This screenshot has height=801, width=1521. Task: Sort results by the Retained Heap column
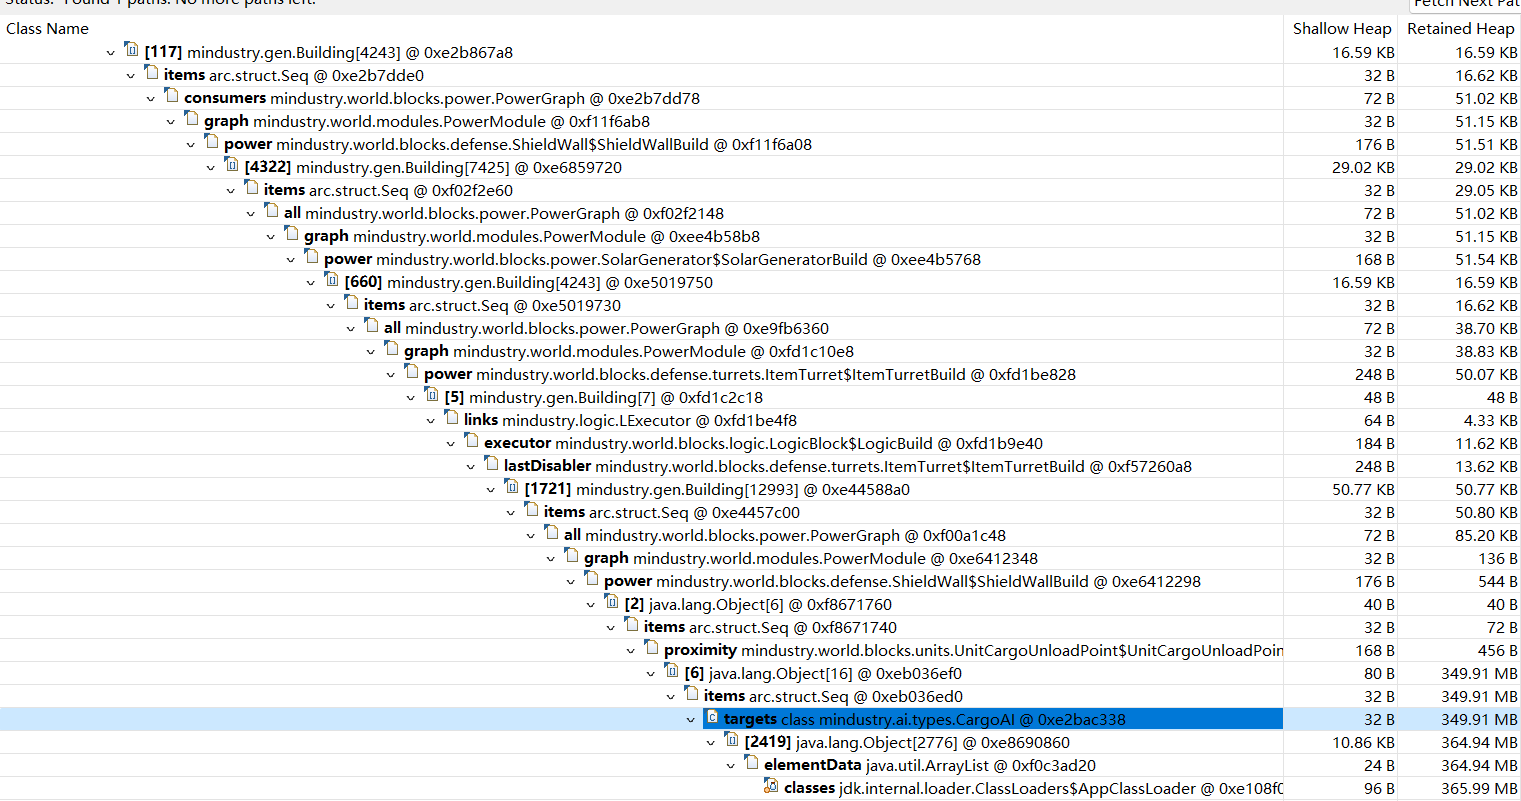(x=1460, y=28)
